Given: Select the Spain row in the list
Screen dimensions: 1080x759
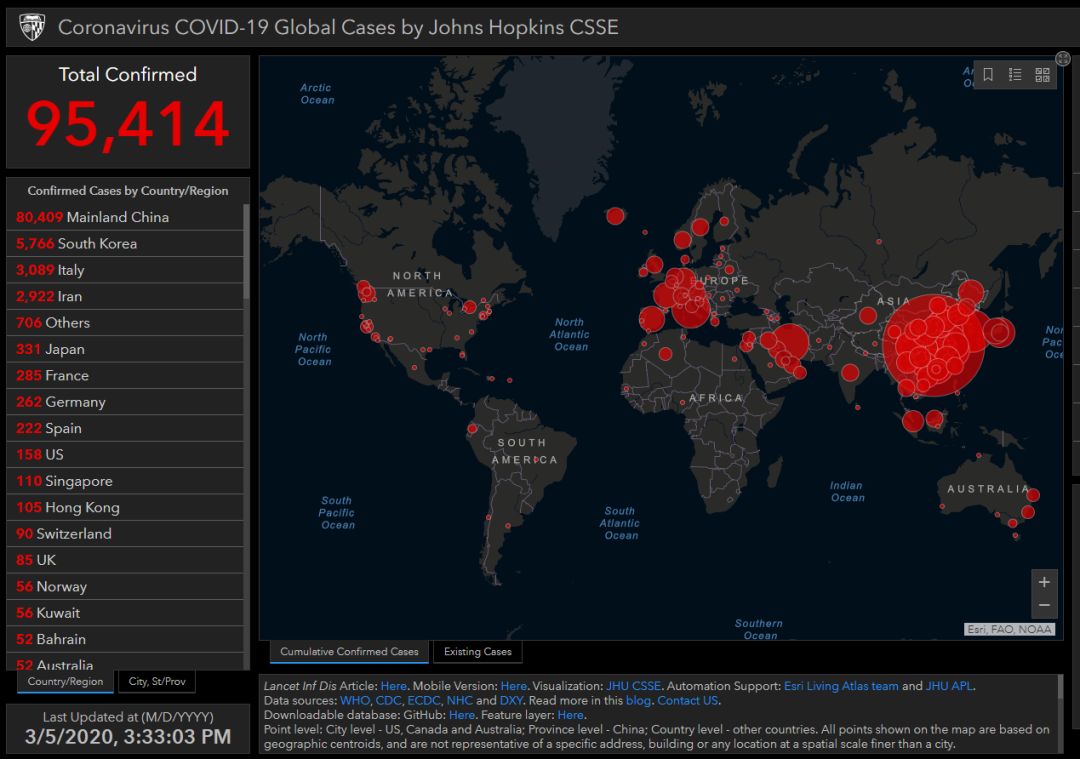Looking at the screenshot, I should click(x=125, y=428).
